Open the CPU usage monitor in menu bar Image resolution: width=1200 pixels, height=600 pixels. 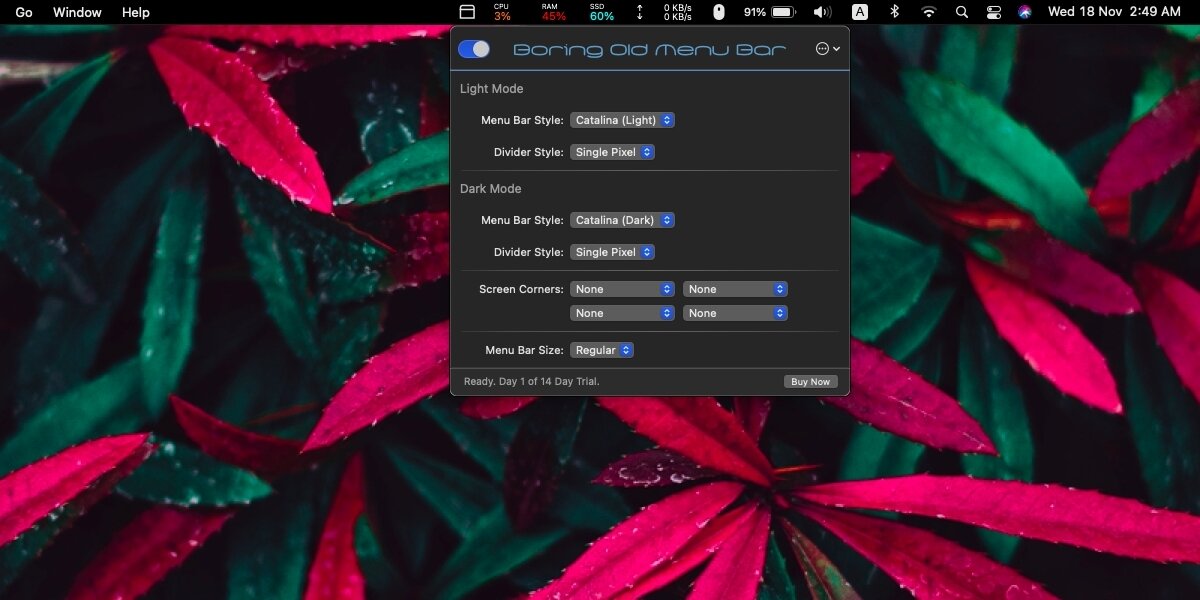pyautogui.click(x=502, y=12)
